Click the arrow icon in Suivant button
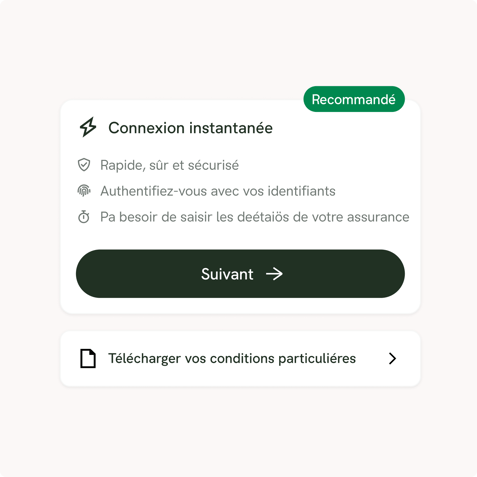This screenshot has height=477, width=477. tap(274, 274)
